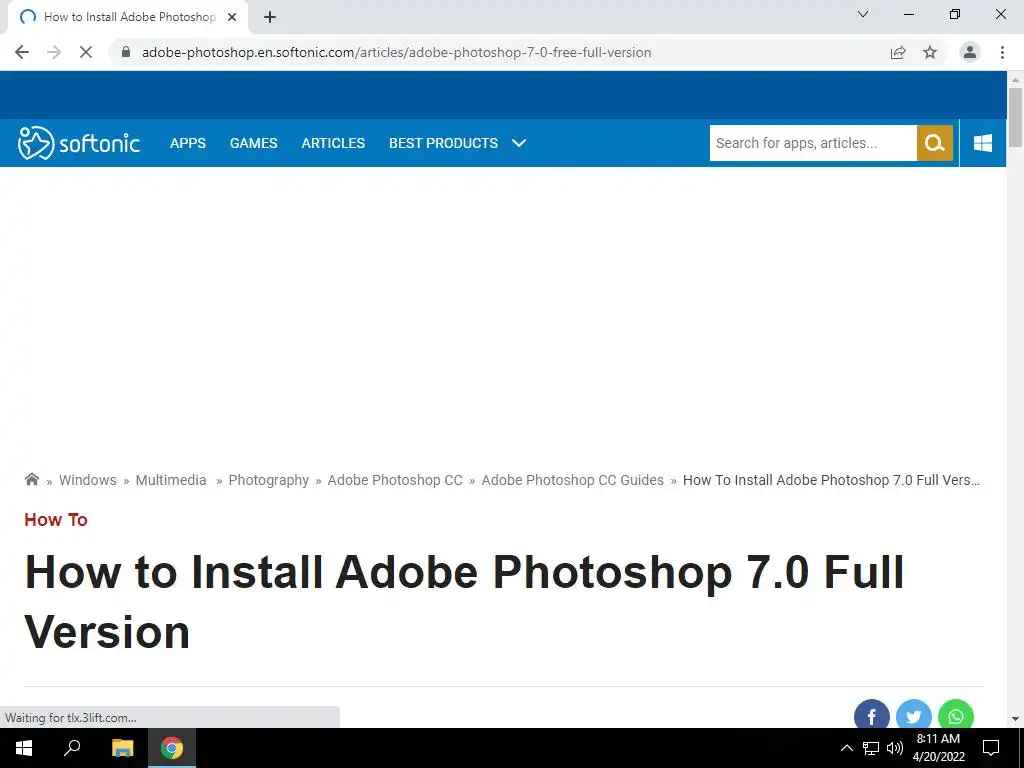
Task: Go back to previous page
Action: click(x=22, y=52)
